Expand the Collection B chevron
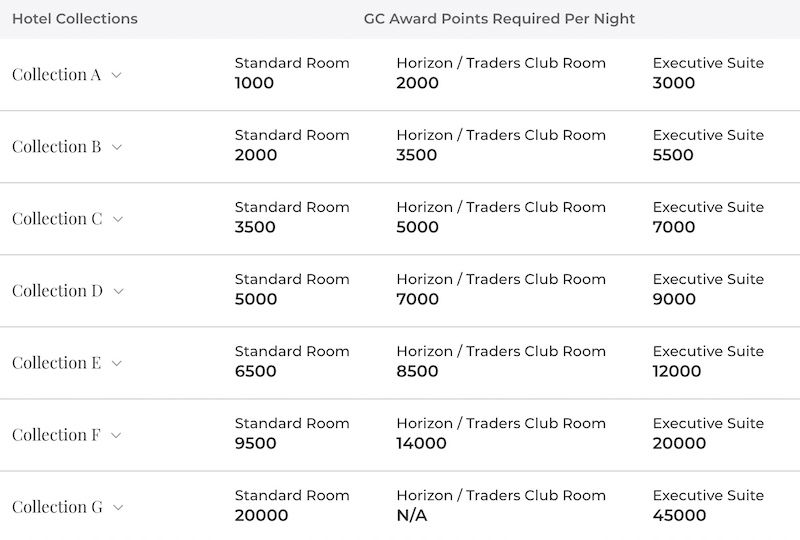800x540 pixels. (116, 147)
